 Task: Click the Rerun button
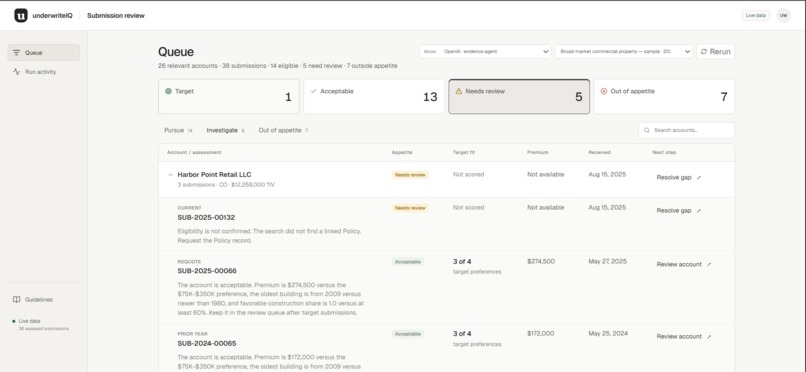(716, 51)
